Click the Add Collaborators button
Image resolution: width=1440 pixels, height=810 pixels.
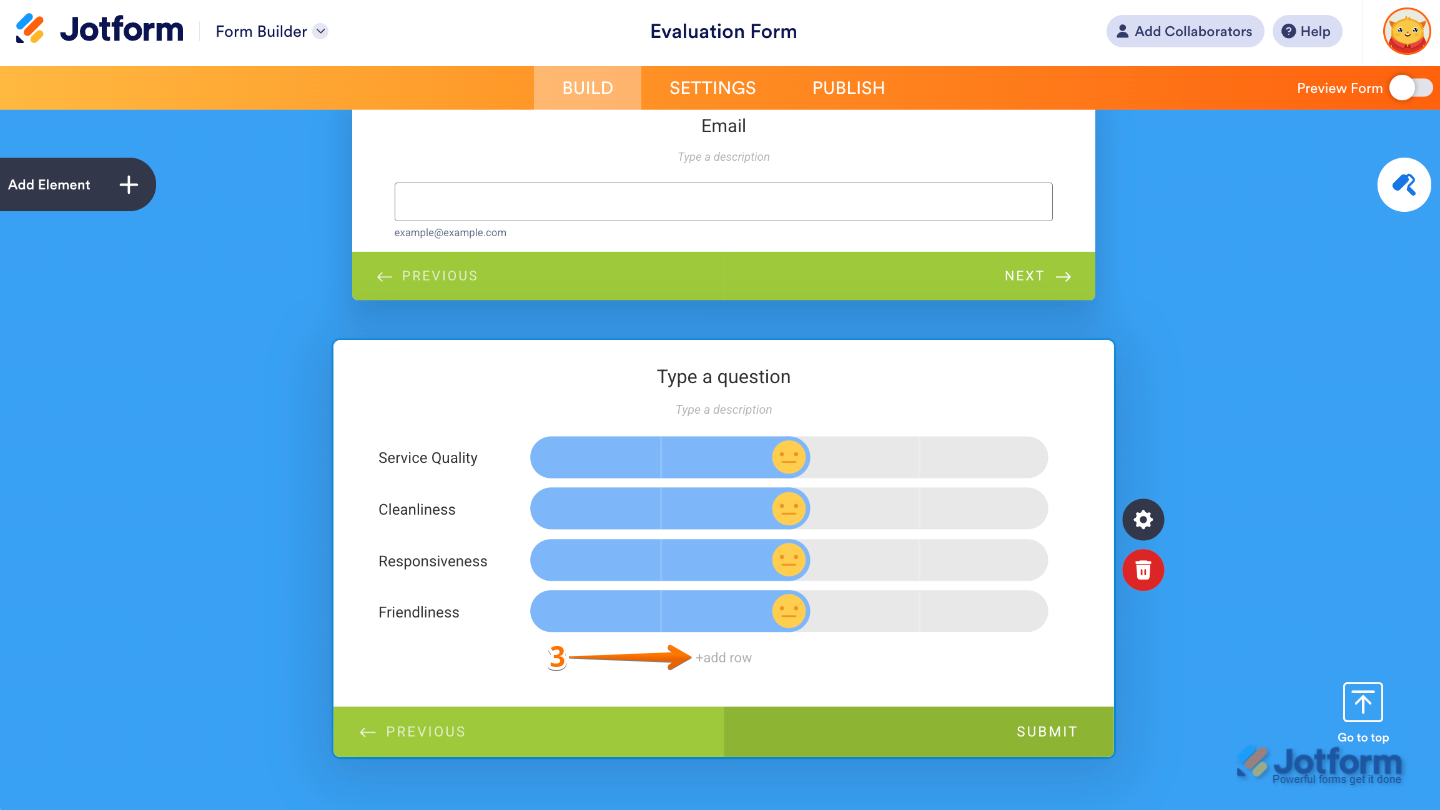pos(1184,31)
